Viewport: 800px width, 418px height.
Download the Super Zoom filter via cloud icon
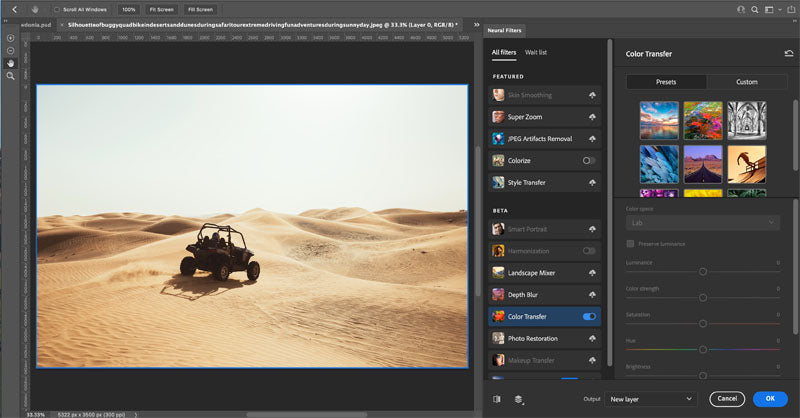tap(590, 117)
